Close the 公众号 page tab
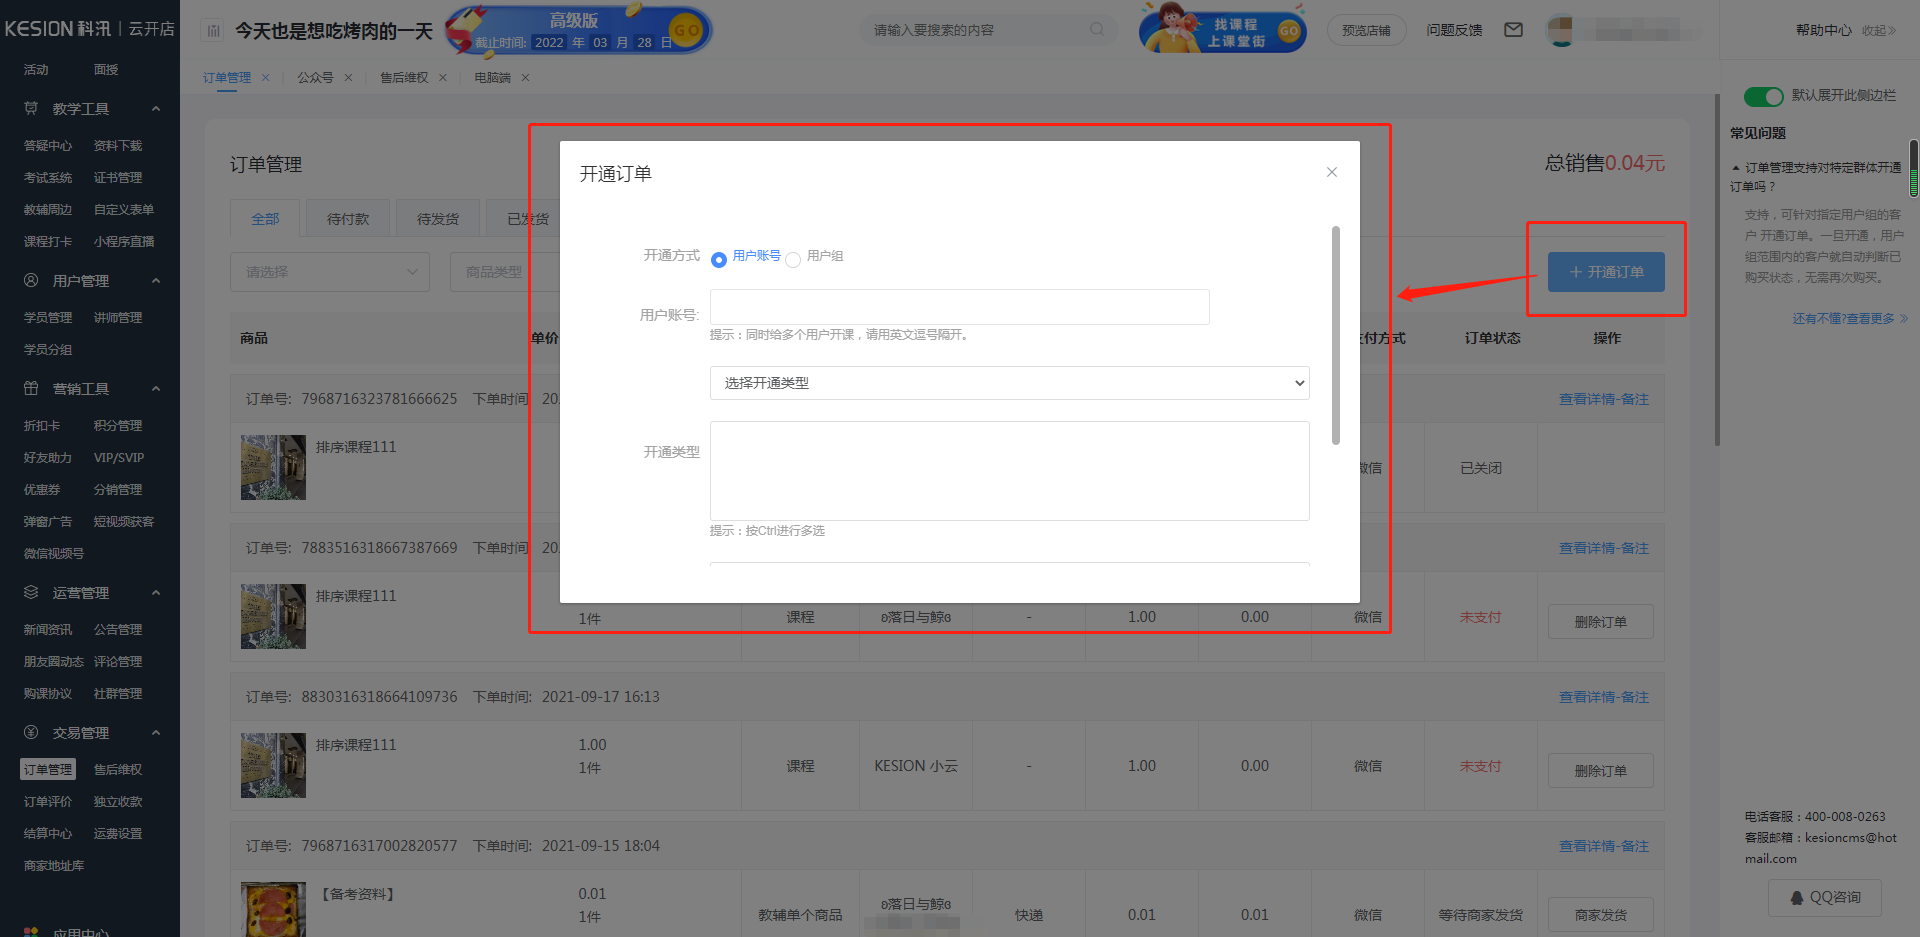The width and height of the screenshot is (1920, 937). pos(348,77)
